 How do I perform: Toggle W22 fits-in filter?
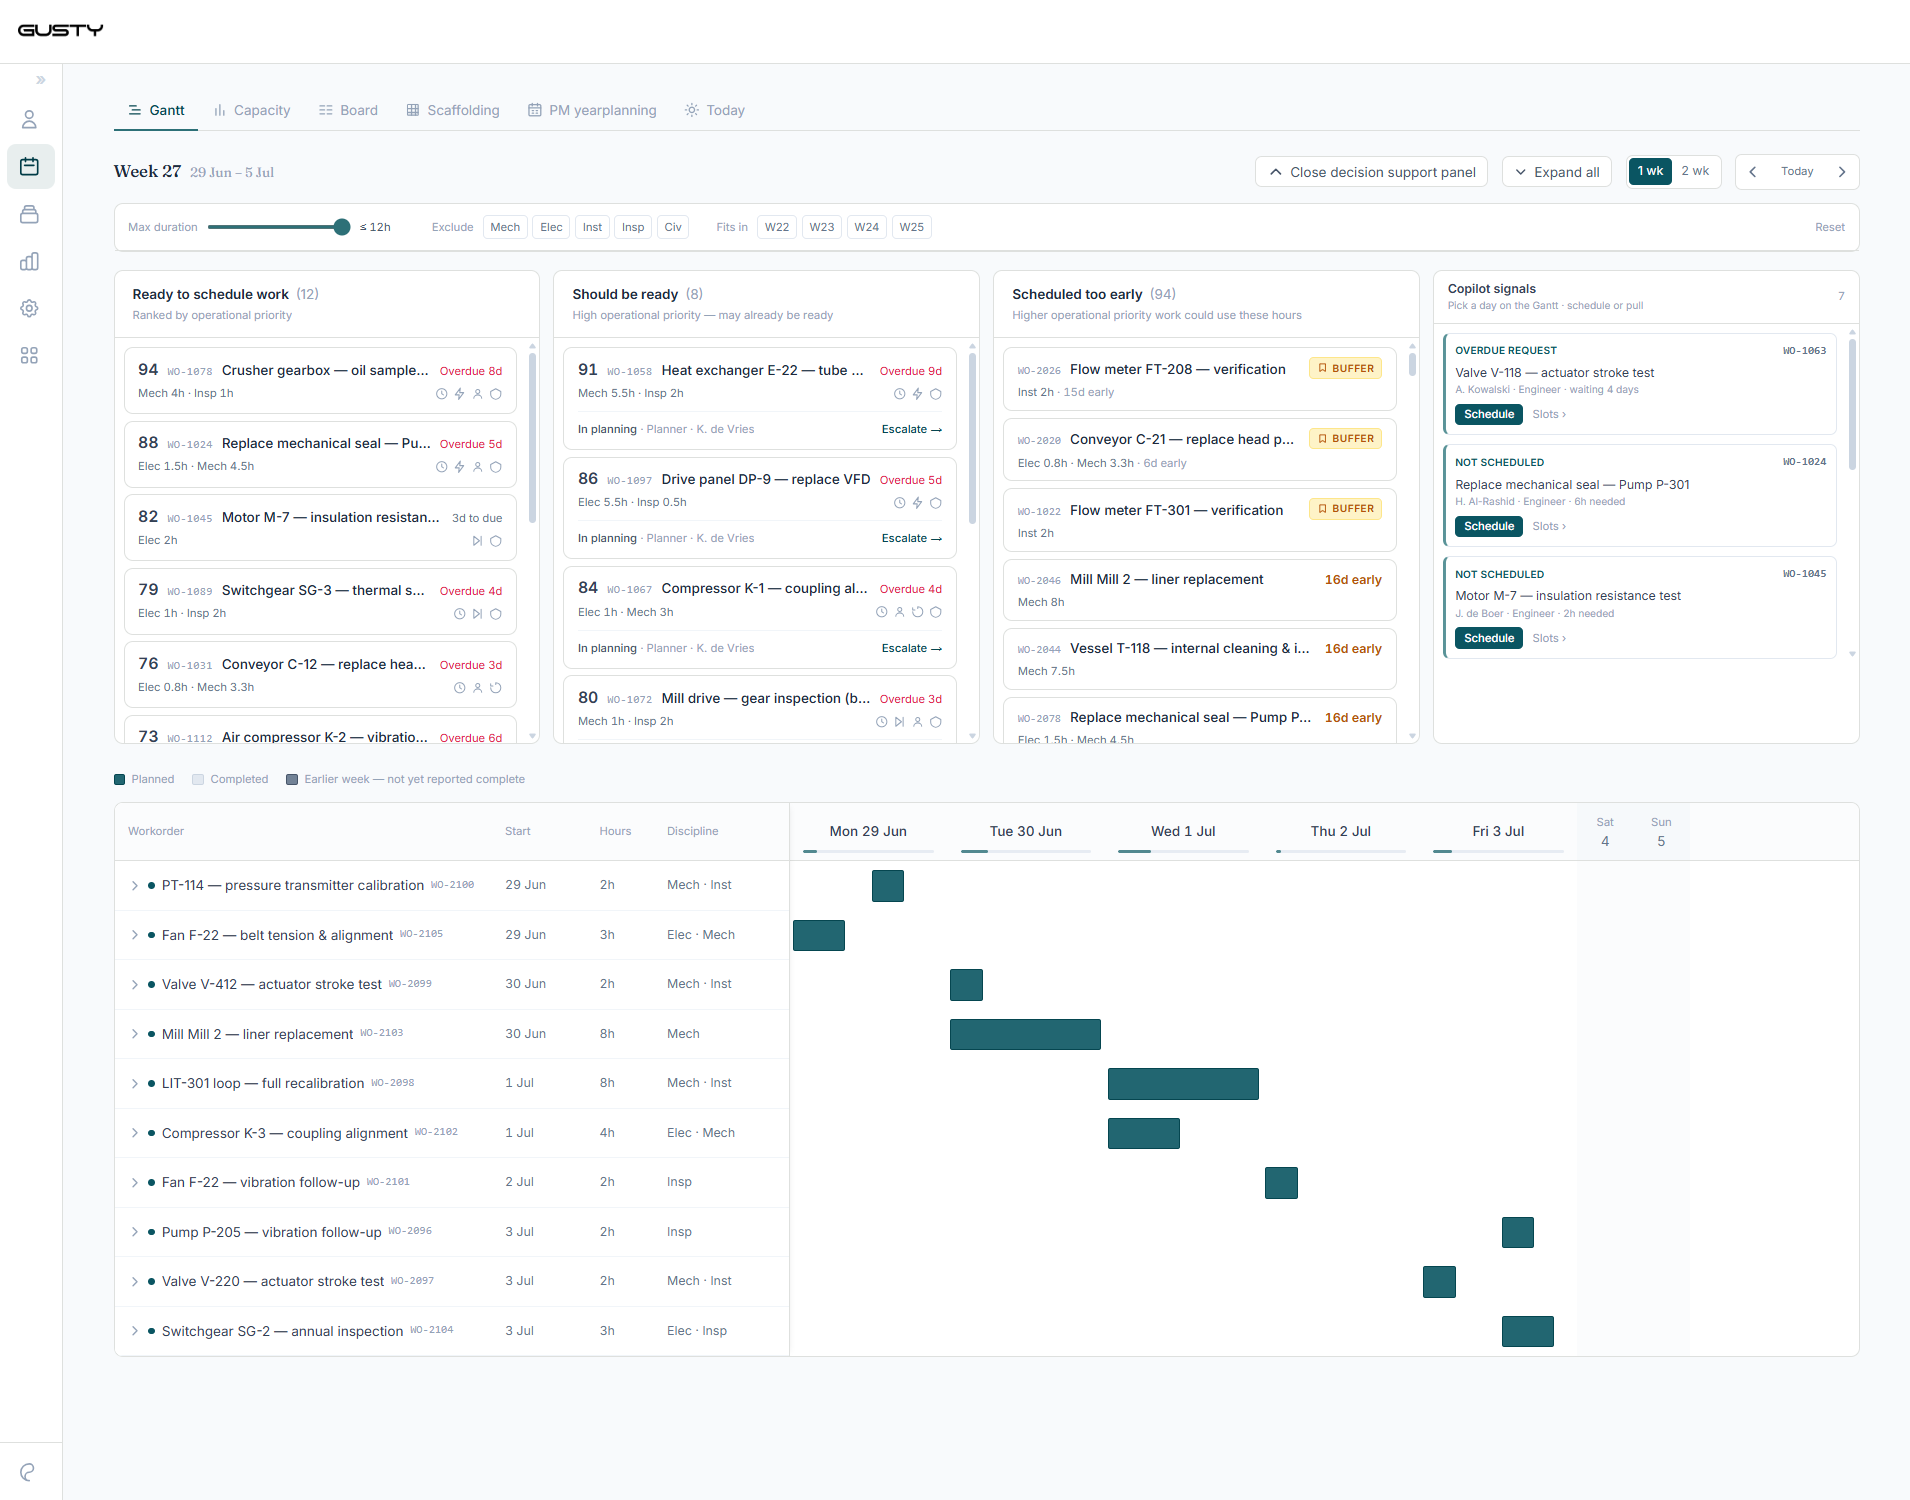777,227
